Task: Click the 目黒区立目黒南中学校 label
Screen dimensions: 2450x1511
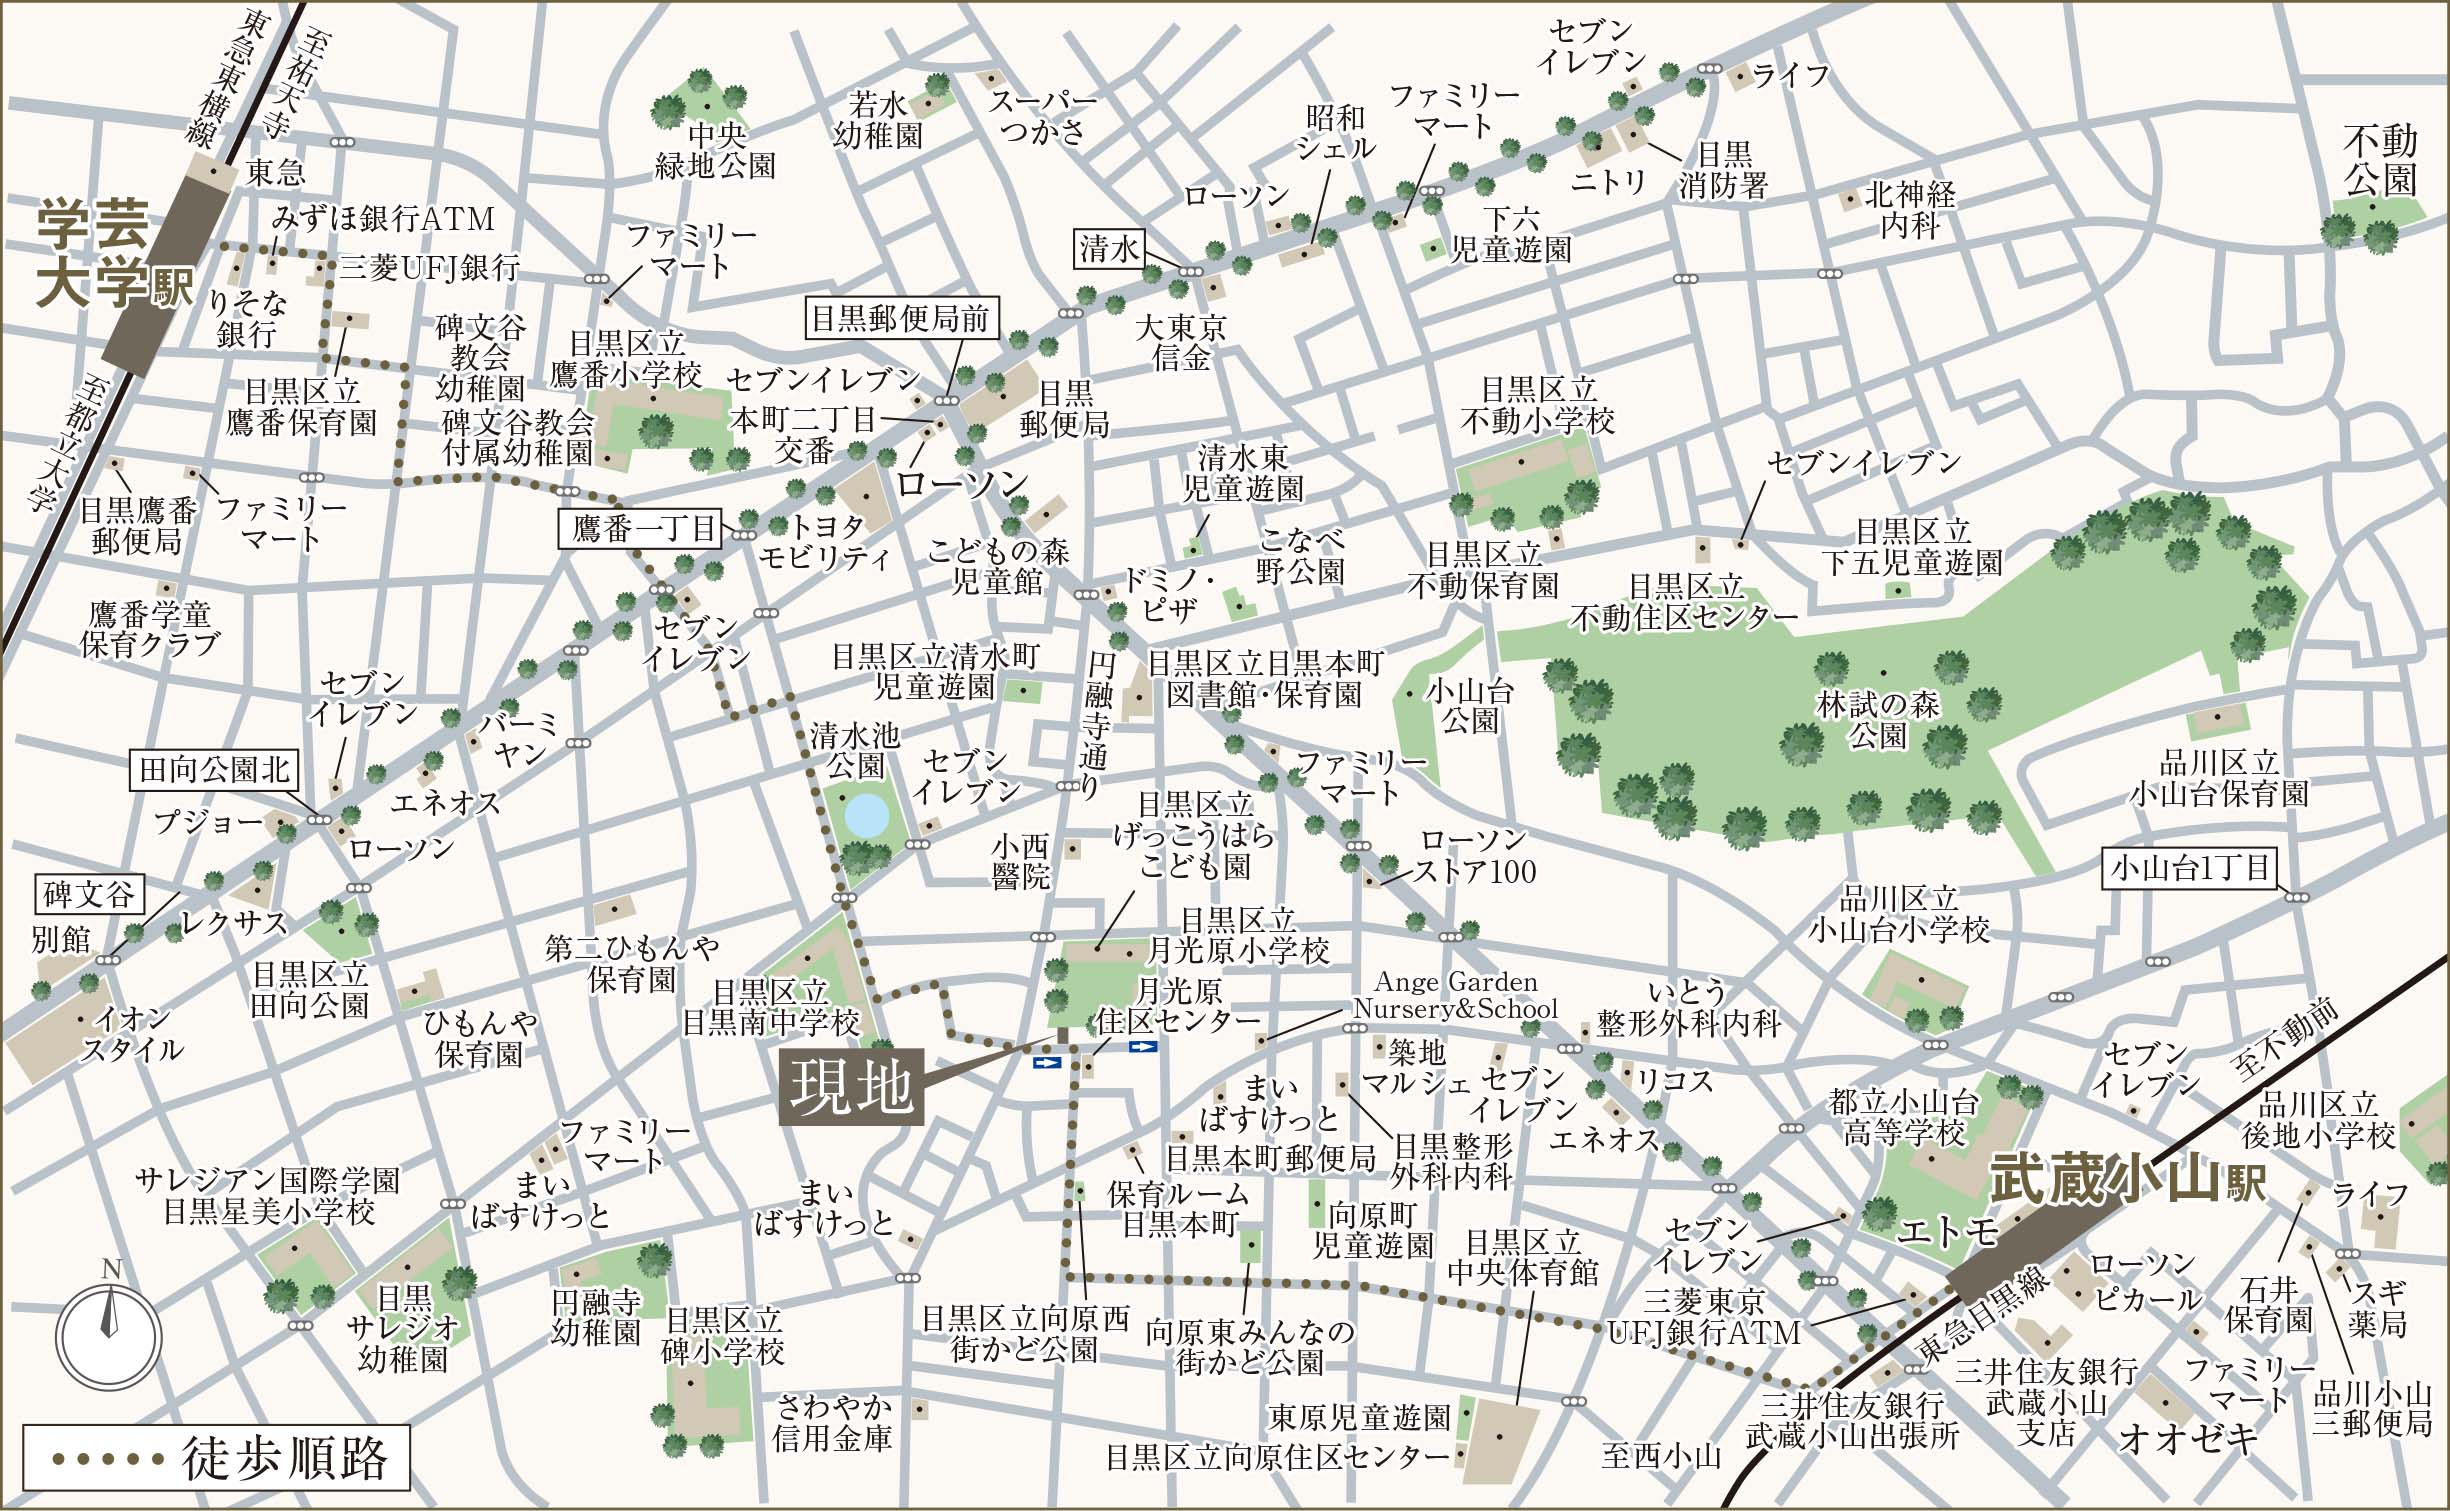Action: [x=770, y=1007]
